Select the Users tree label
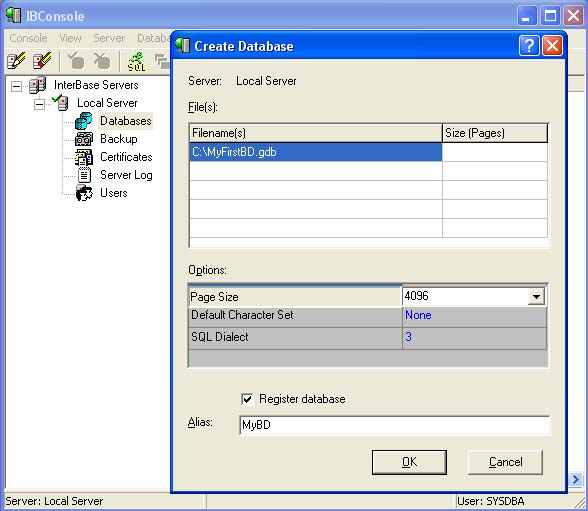Screen dimensions: 588x511 coord(114,193)
